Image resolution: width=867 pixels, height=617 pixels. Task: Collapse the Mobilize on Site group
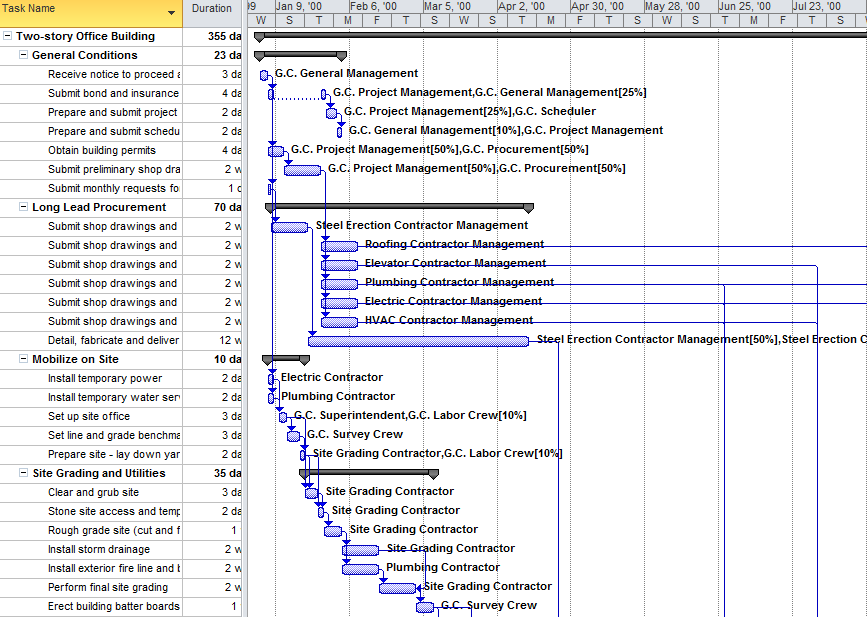pyautogui.click(x=24, y=359)
